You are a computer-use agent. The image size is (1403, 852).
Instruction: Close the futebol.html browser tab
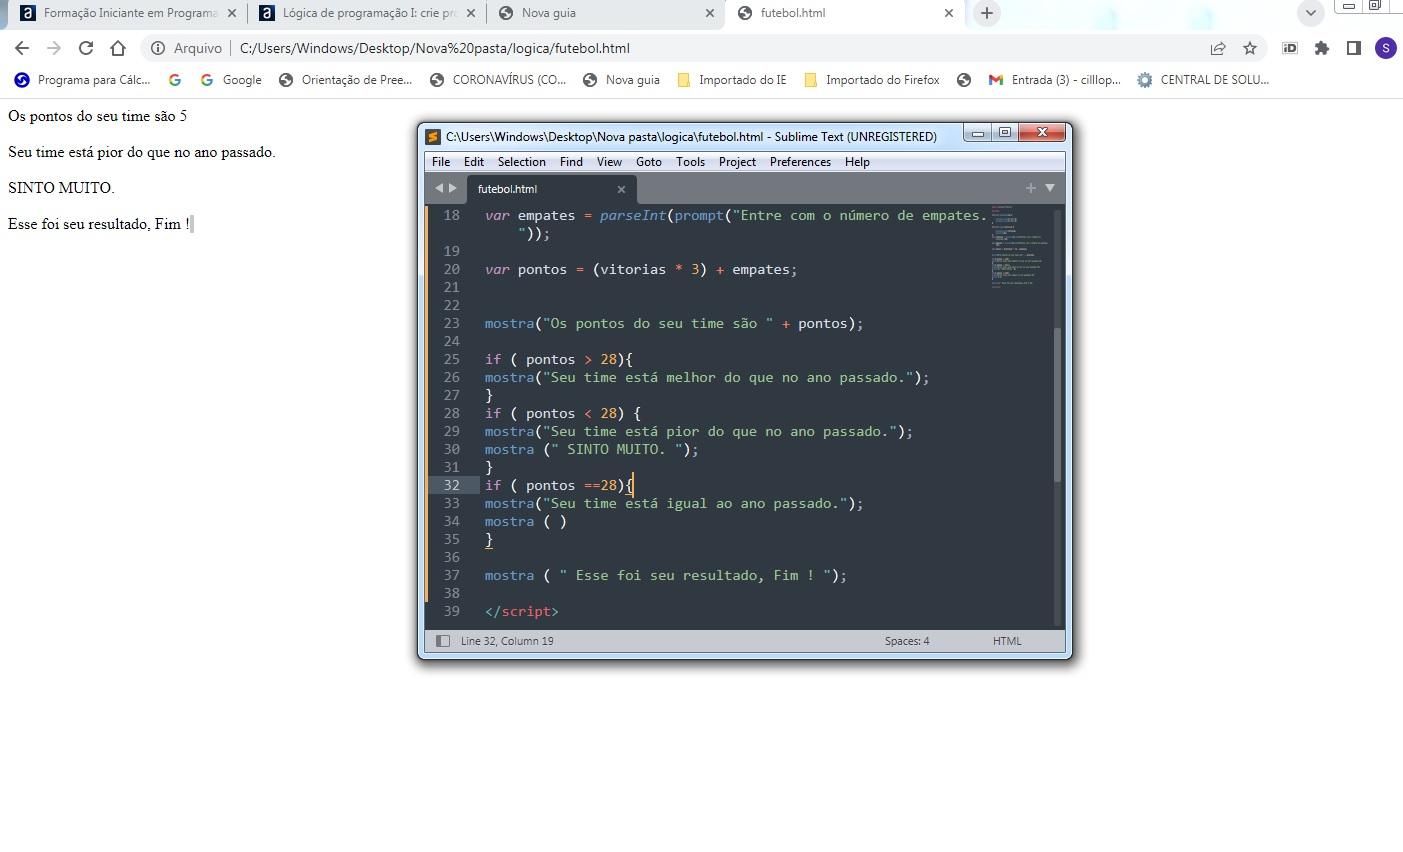click(x=949, y=13)
